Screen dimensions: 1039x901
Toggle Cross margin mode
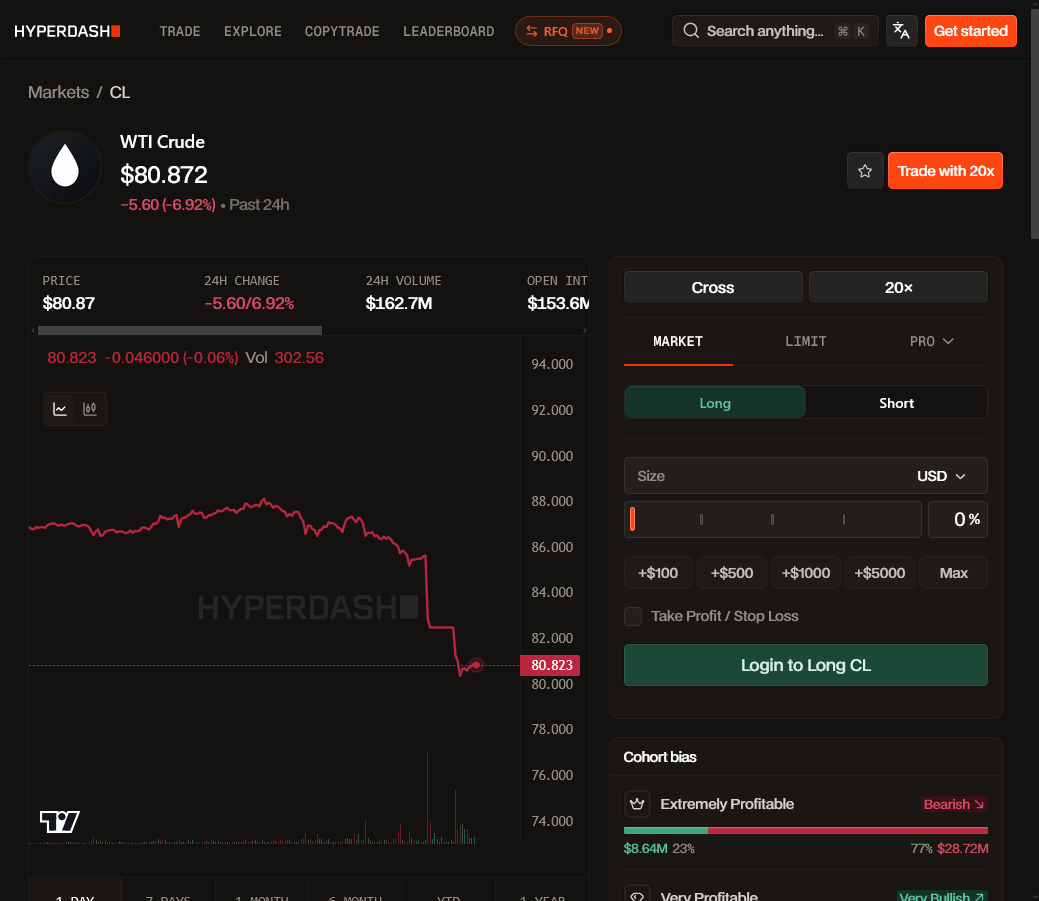(713, 288)
